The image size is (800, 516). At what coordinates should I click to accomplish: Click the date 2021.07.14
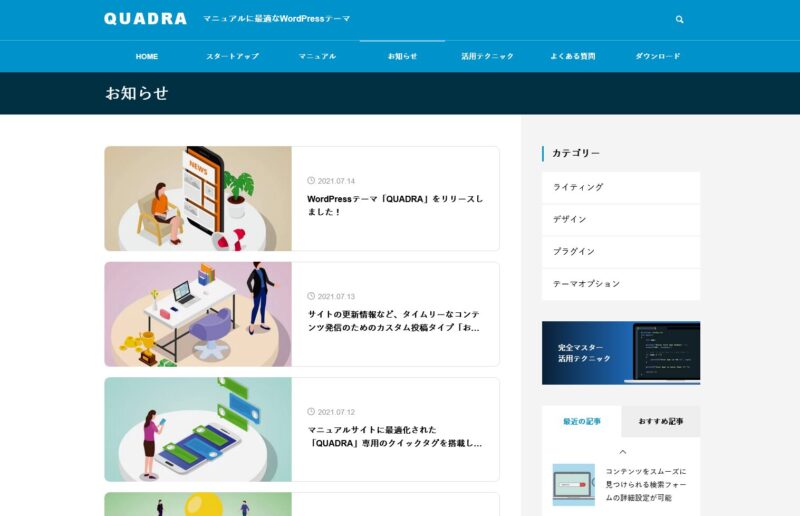pos(336,181)
